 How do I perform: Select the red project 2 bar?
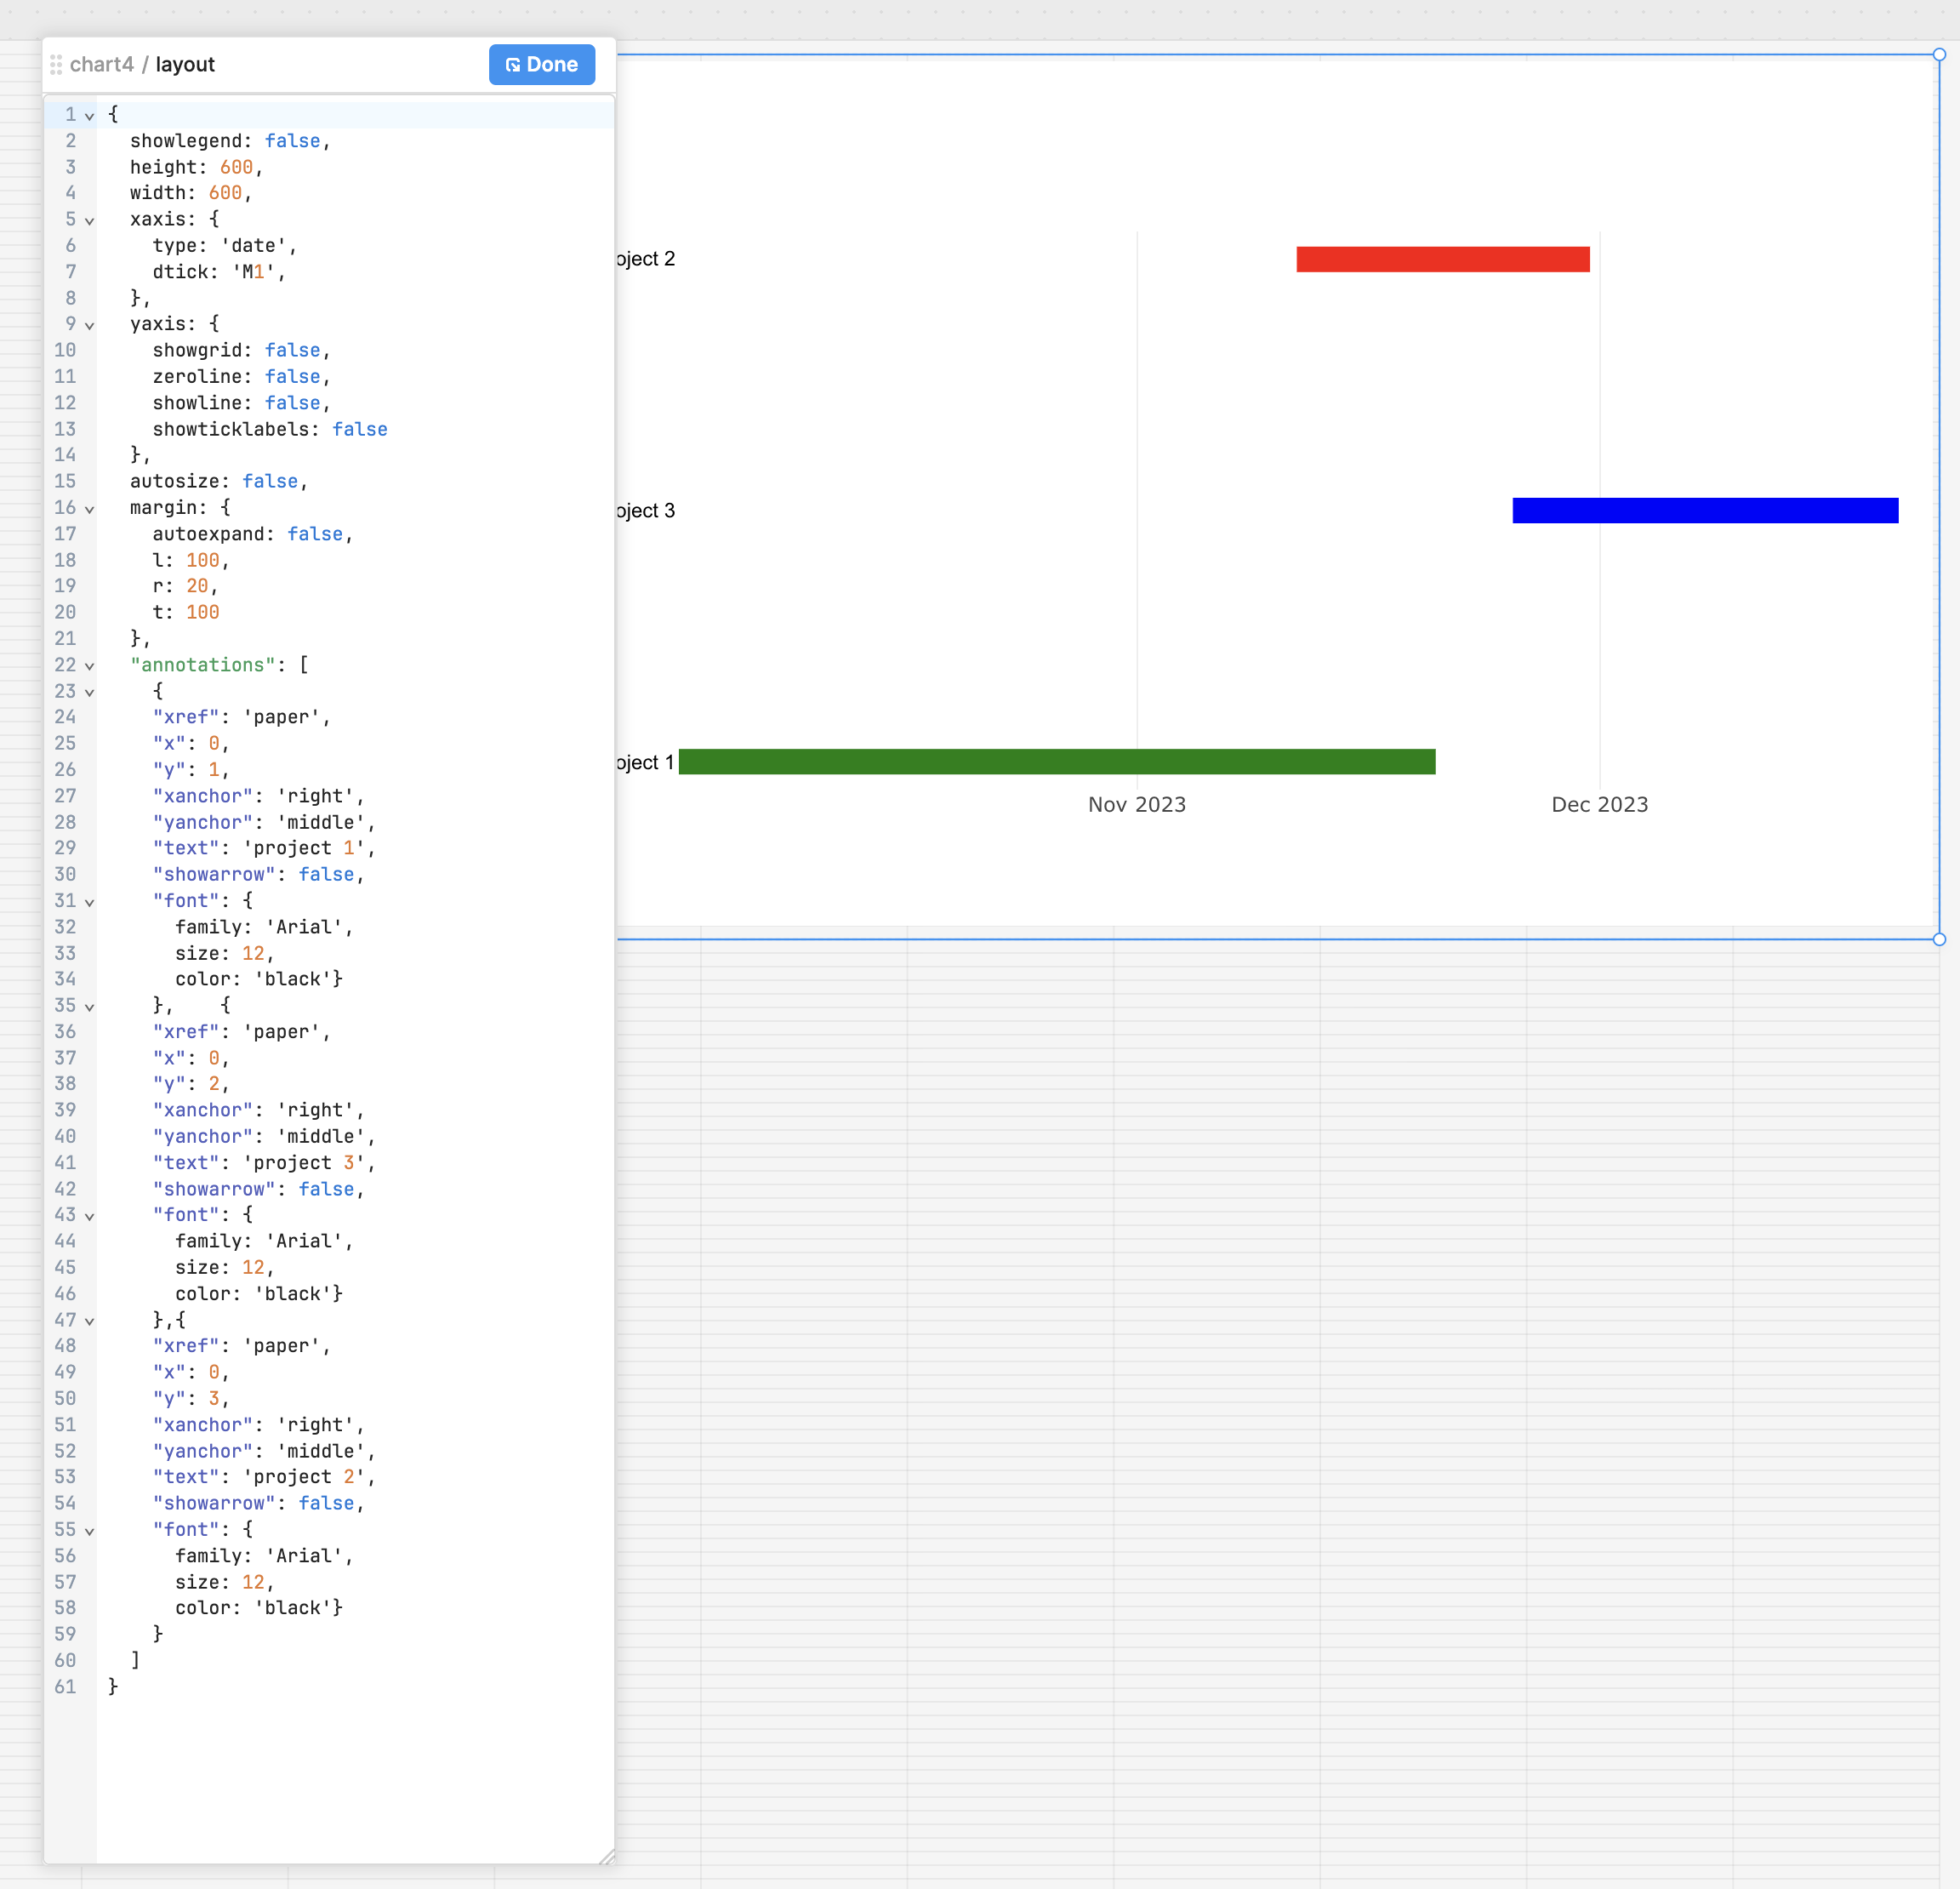coord(1442,259)
